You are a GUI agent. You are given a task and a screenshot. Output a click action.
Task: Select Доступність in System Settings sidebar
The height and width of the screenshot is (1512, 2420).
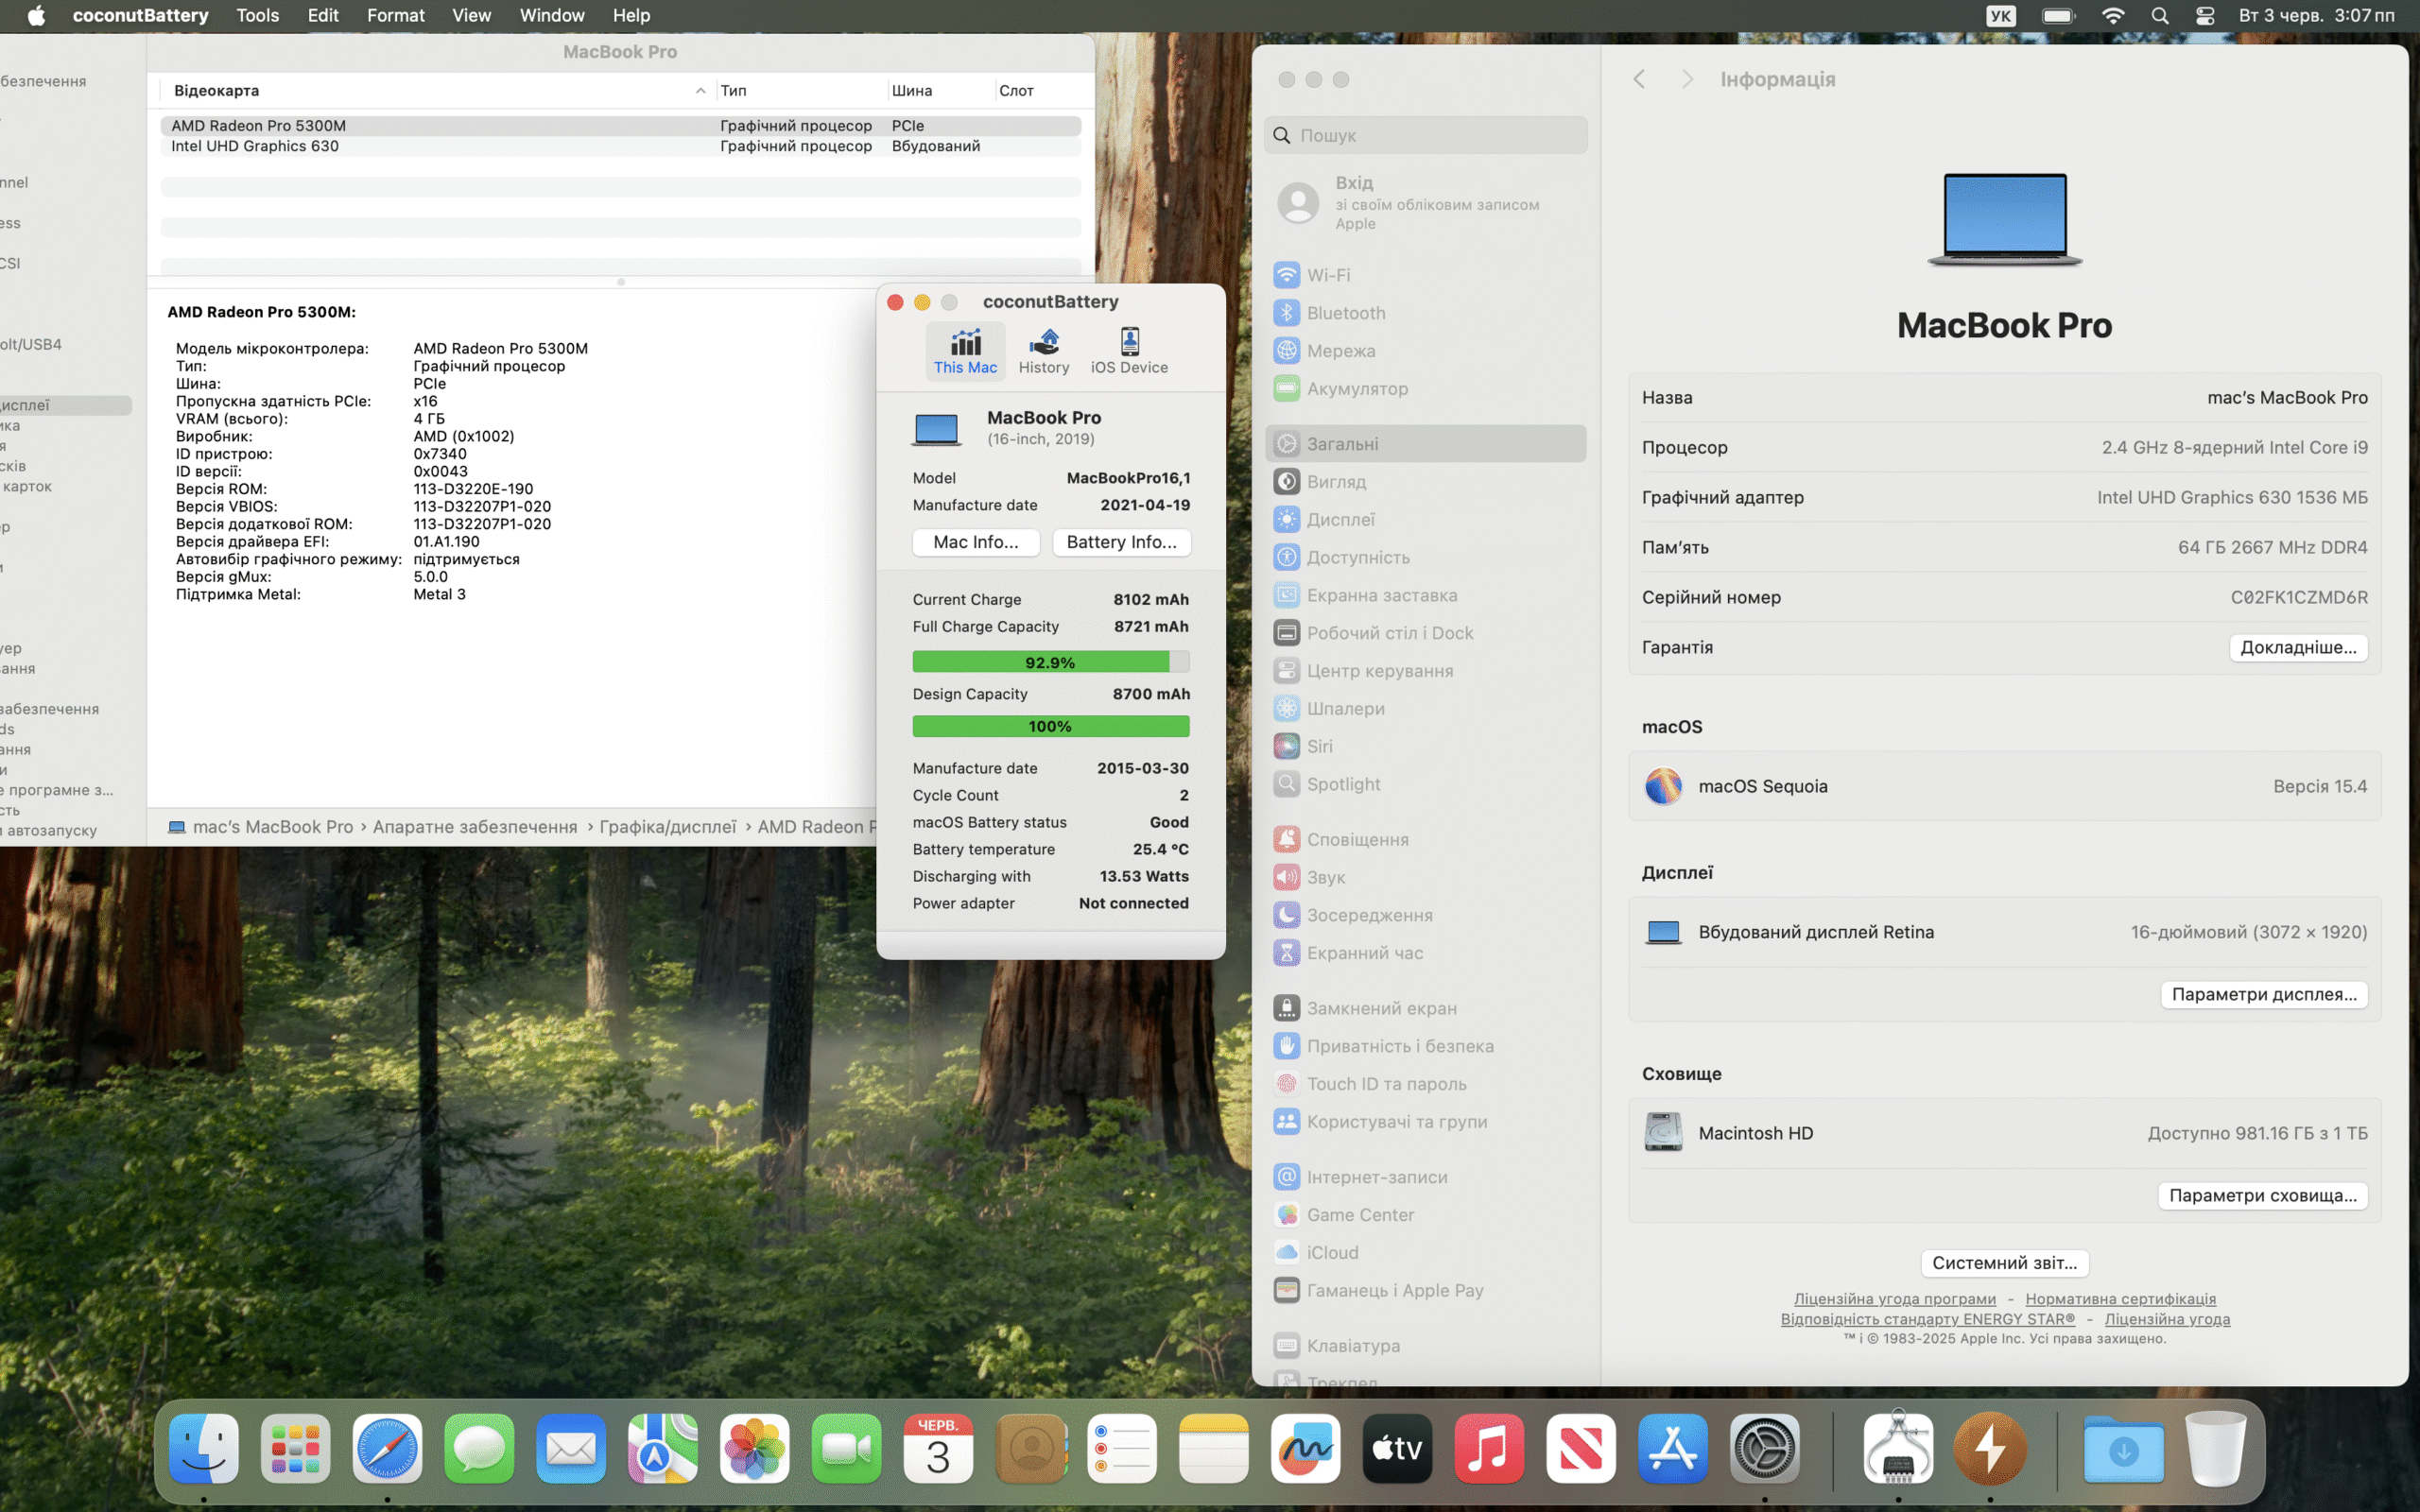coord(1425,558)
